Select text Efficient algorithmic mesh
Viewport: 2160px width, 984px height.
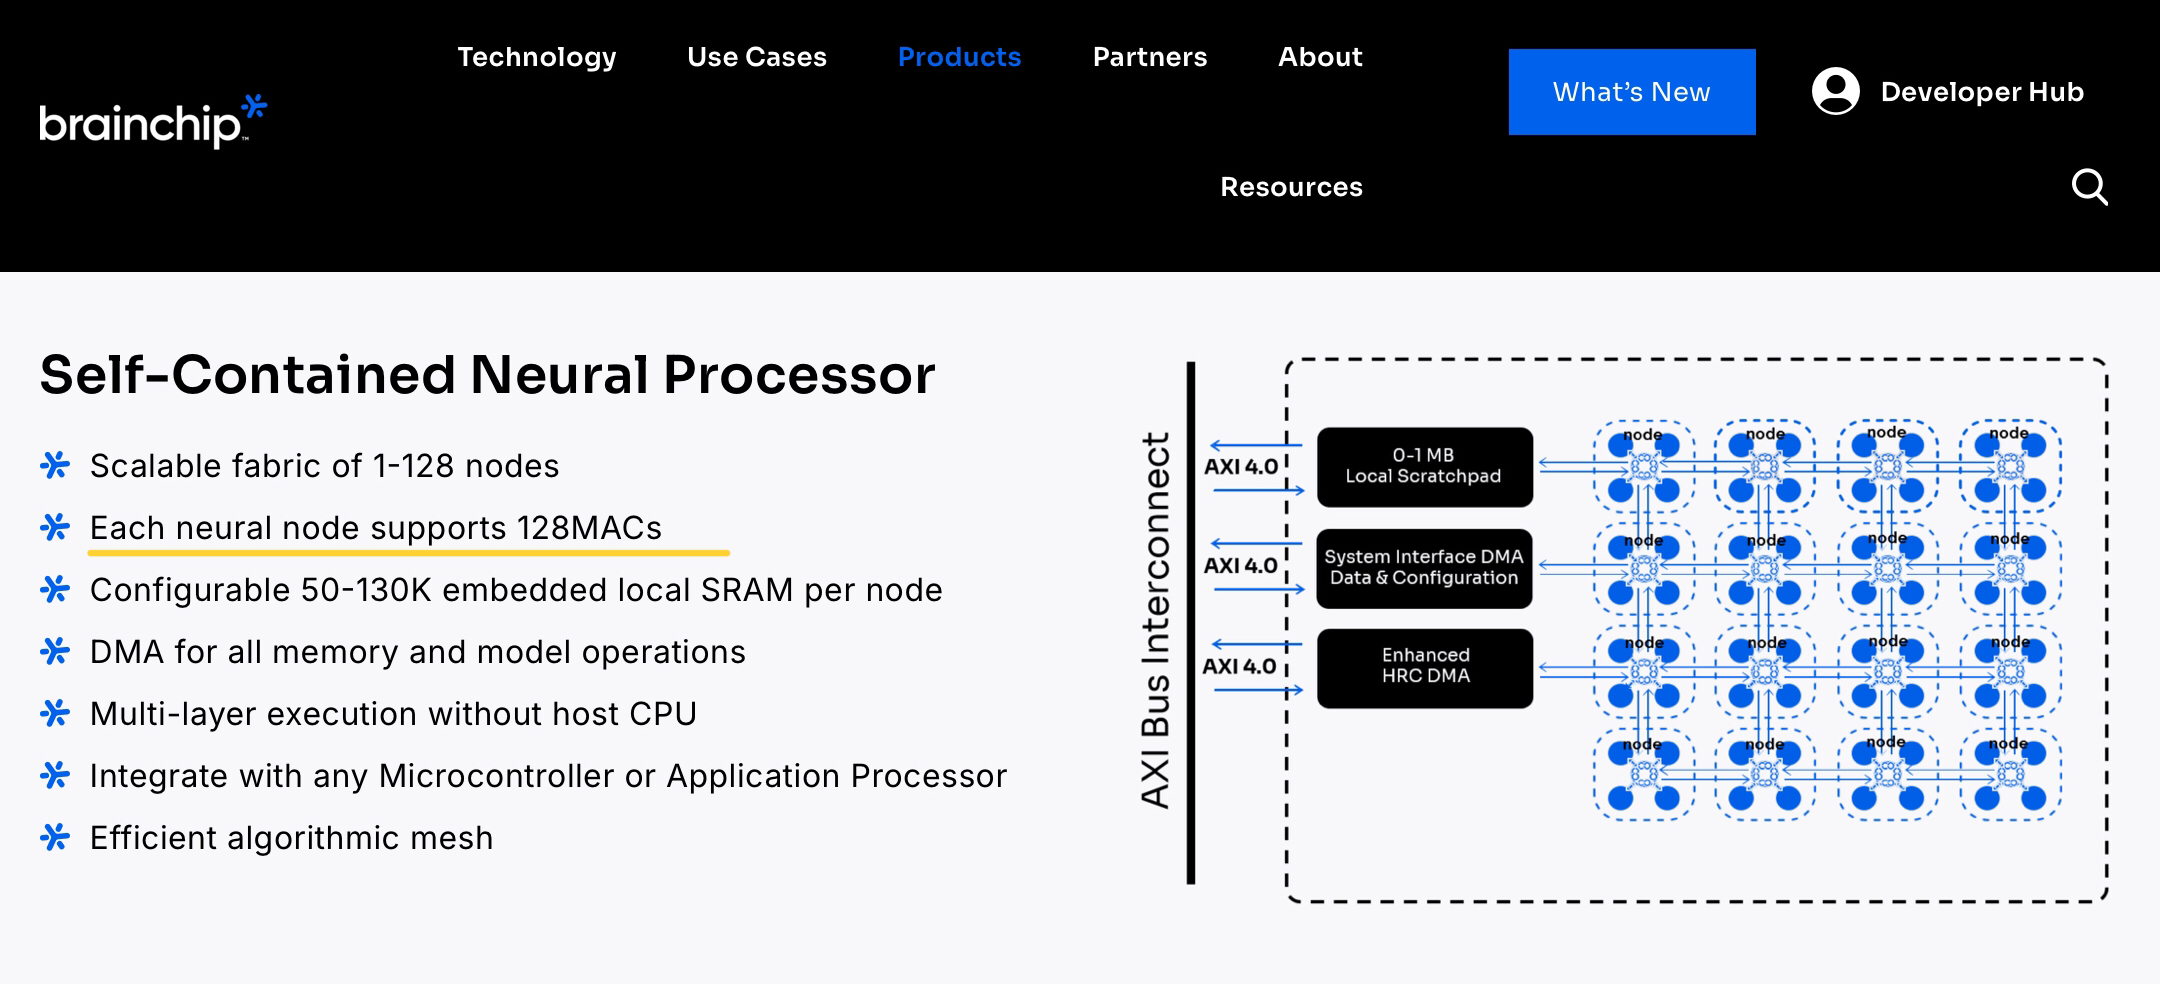click(x=291, y=838)
